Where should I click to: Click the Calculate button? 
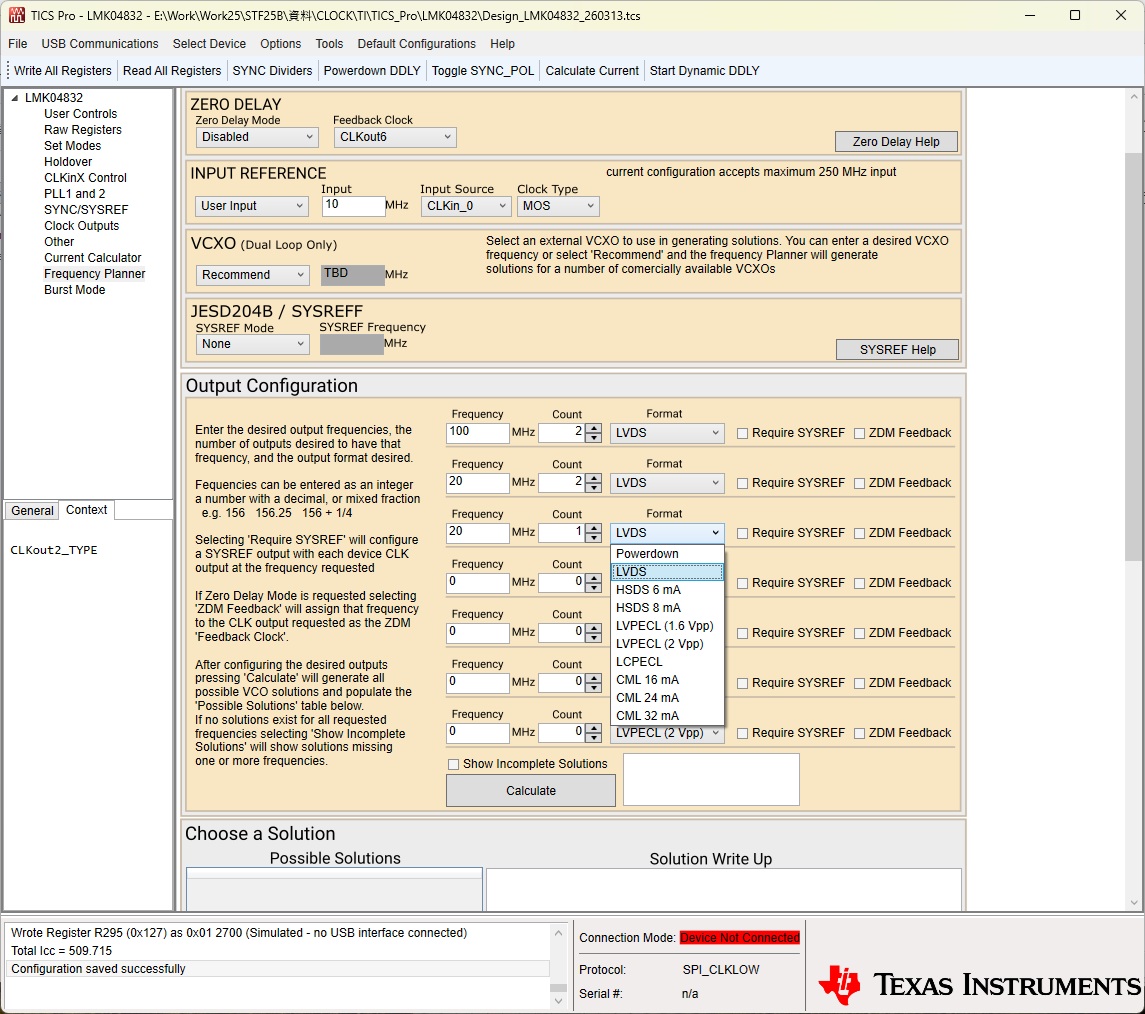(x=531, y=791)
